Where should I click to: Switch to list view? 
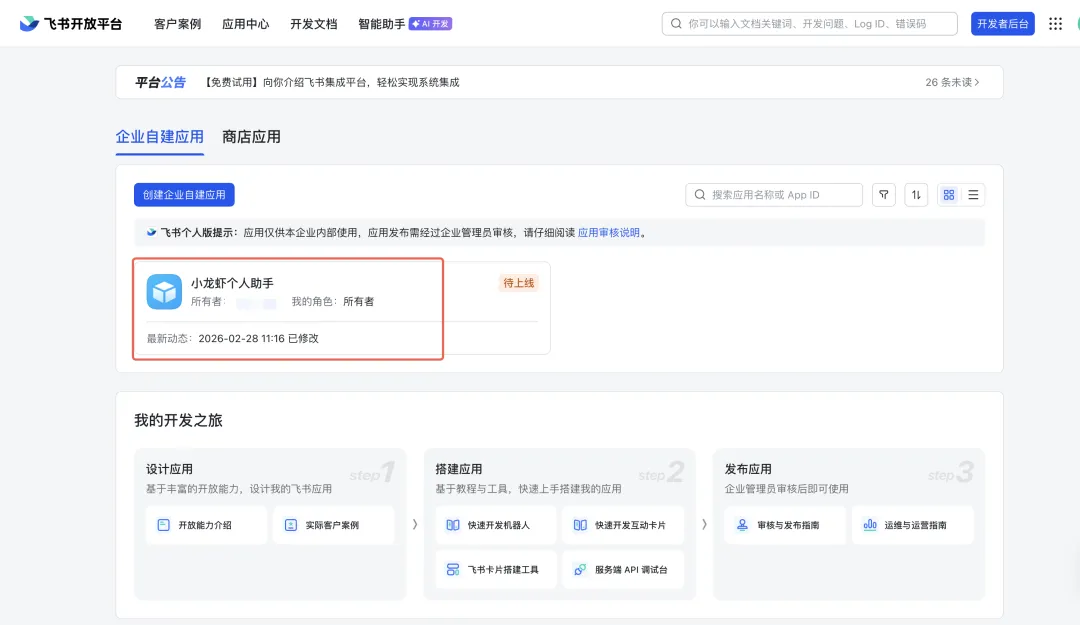(973, 194)
